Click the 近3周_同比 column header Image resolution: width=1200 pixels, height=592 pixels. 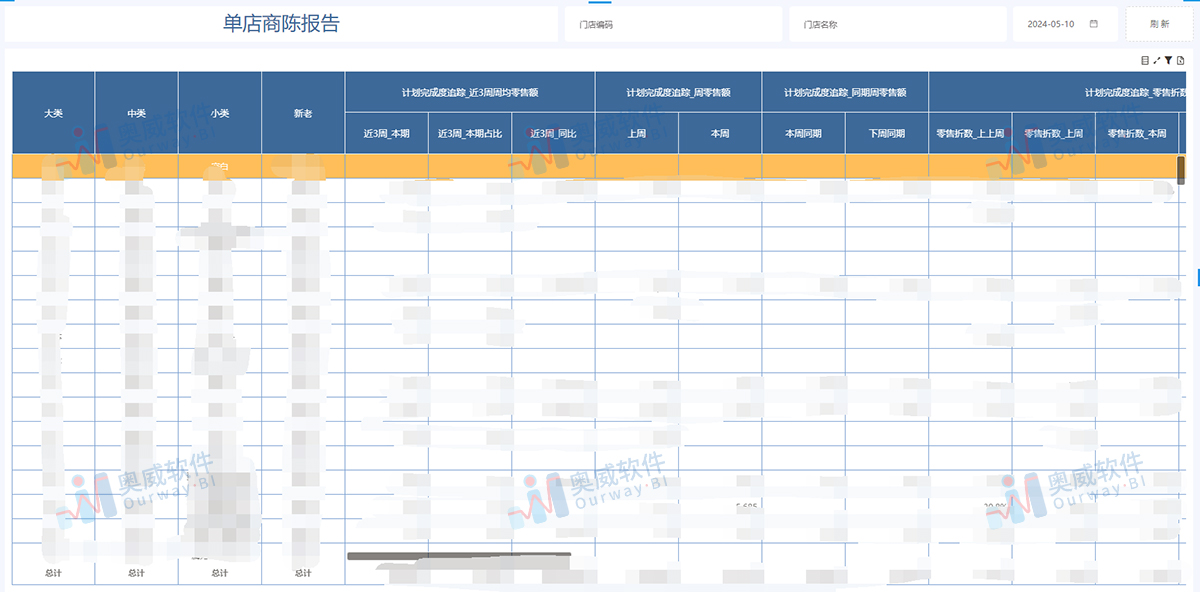(x=553, y=133)
